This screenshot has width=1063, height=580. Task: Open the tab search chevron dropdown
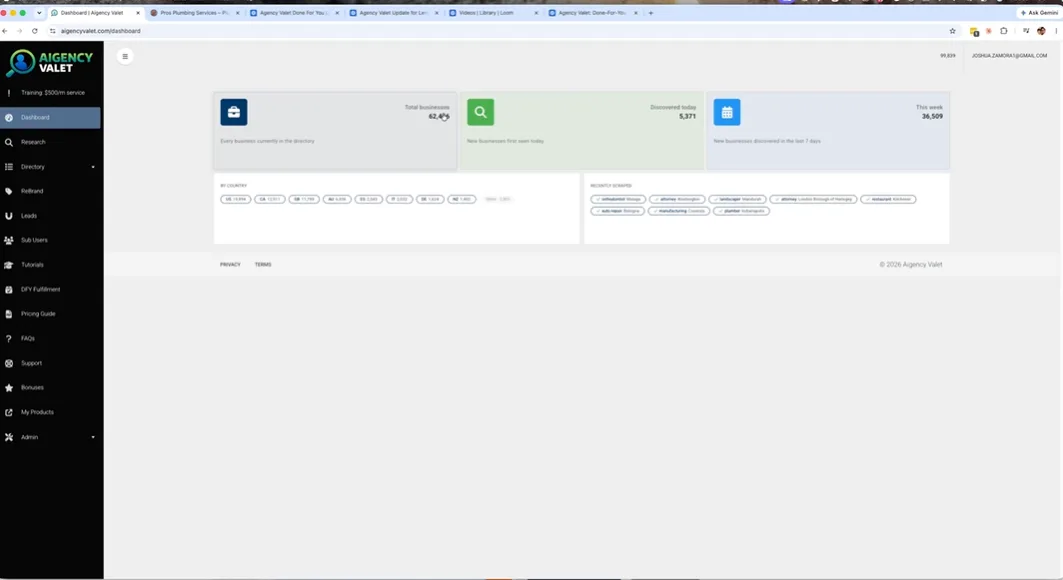pos(39,13)
